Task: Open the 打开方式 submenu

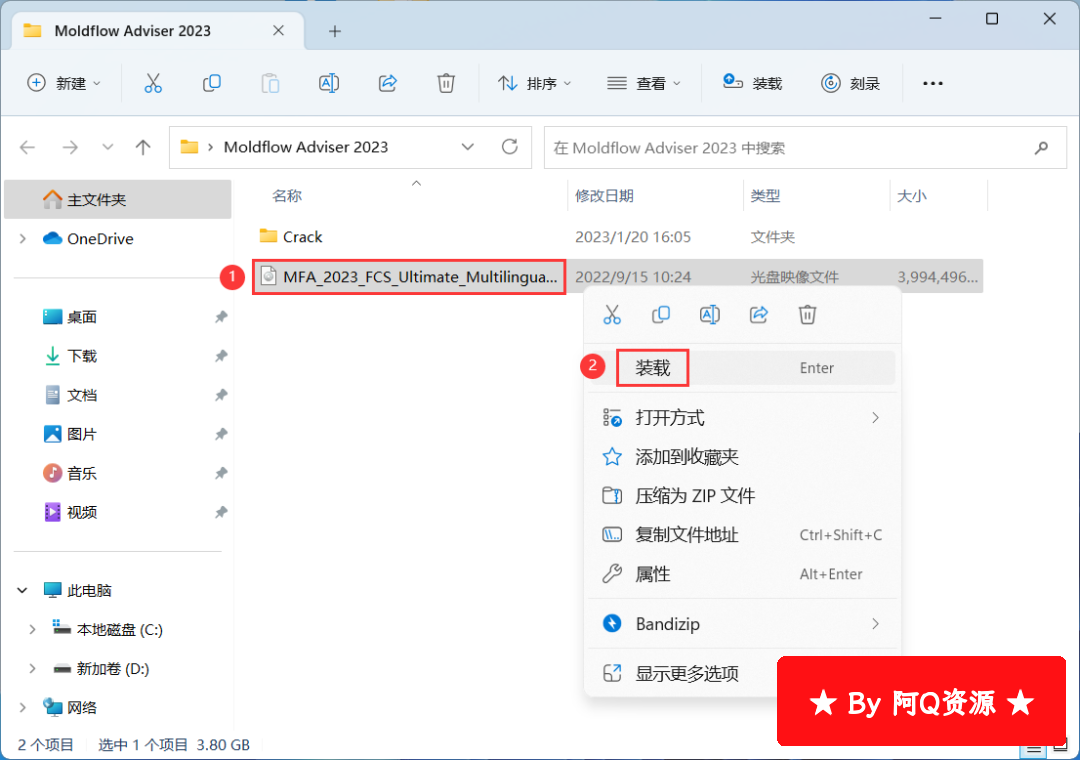Action: click(x=742, y=418)
